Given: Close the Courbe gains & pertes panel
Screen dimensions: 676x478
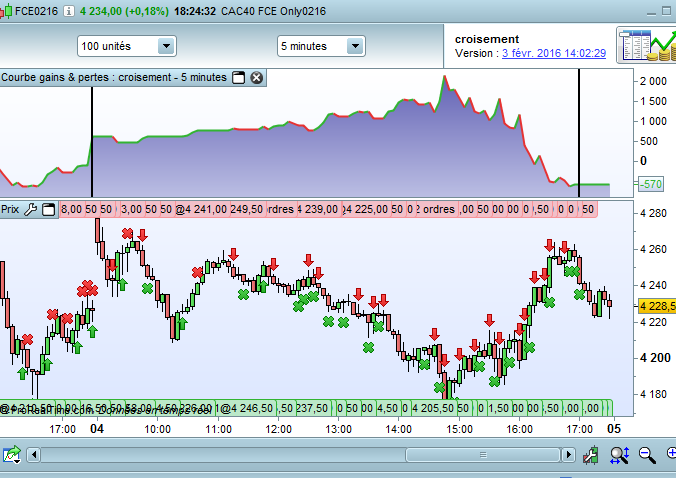Looking at the screenshot, I should pyautogui.click(x=256, y=78).
